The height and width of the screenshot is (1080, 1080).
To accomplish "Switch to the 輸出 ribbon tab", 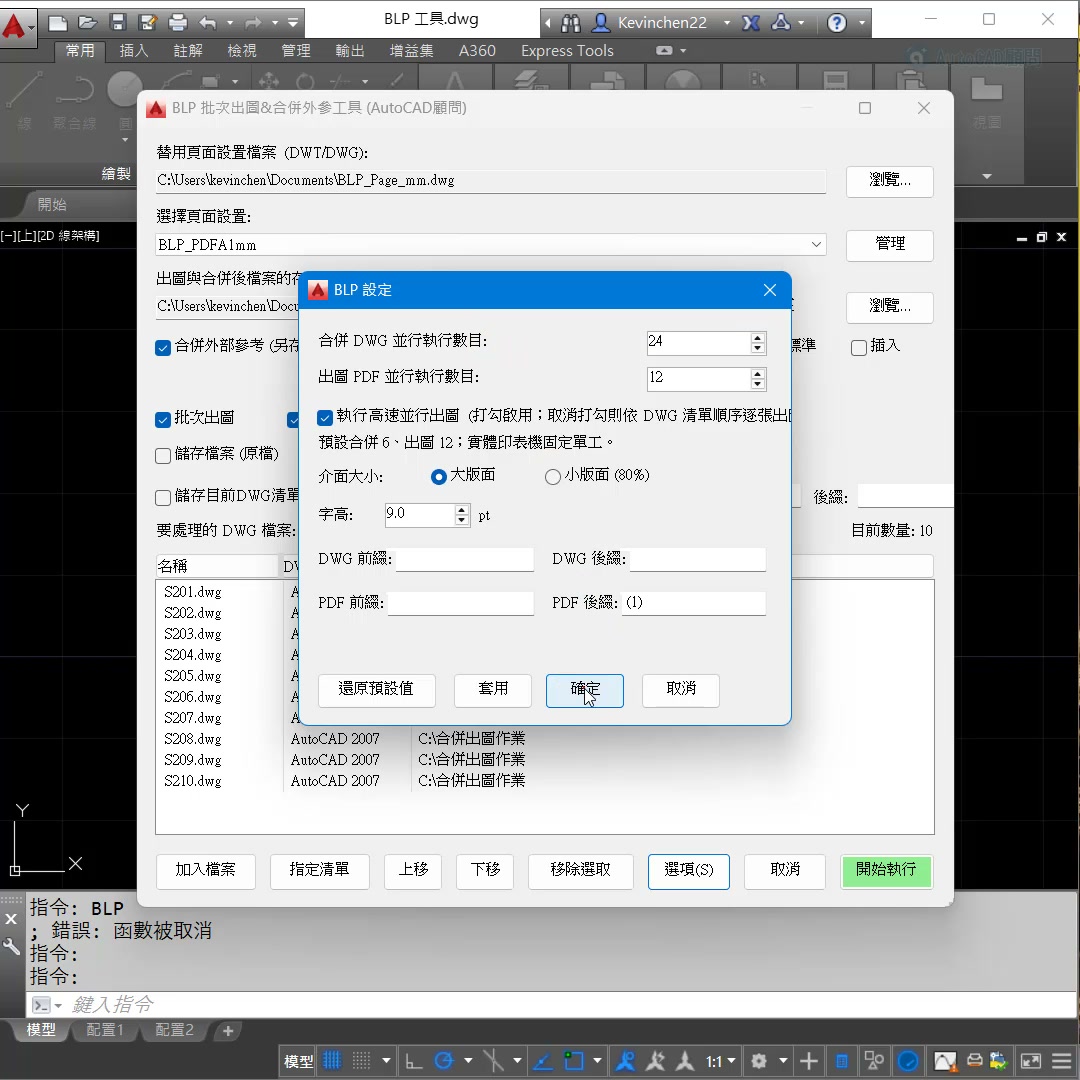I will coord(350,50).
